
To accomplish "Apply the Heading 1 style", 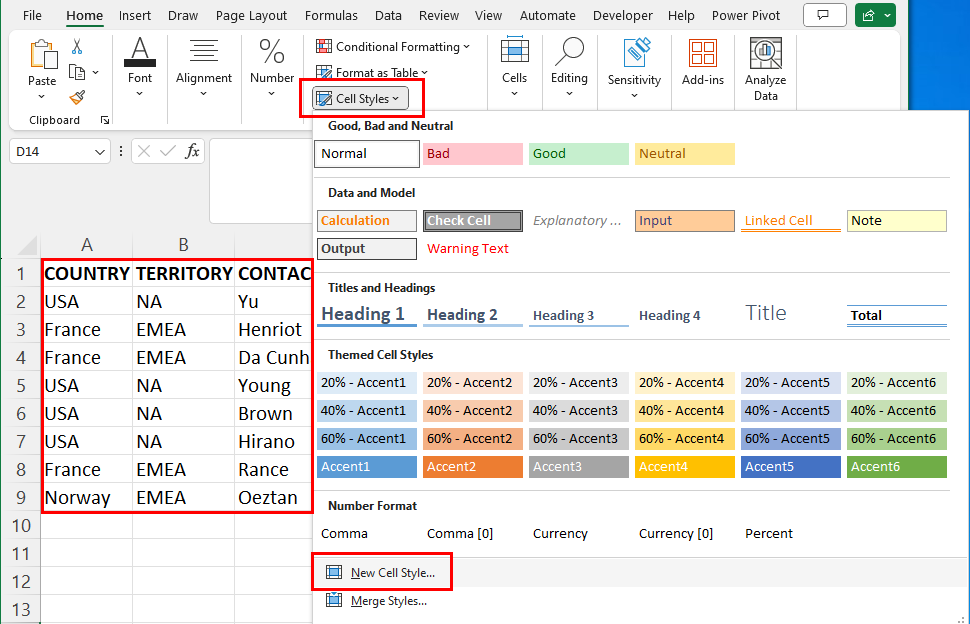I will coord(367,315).
